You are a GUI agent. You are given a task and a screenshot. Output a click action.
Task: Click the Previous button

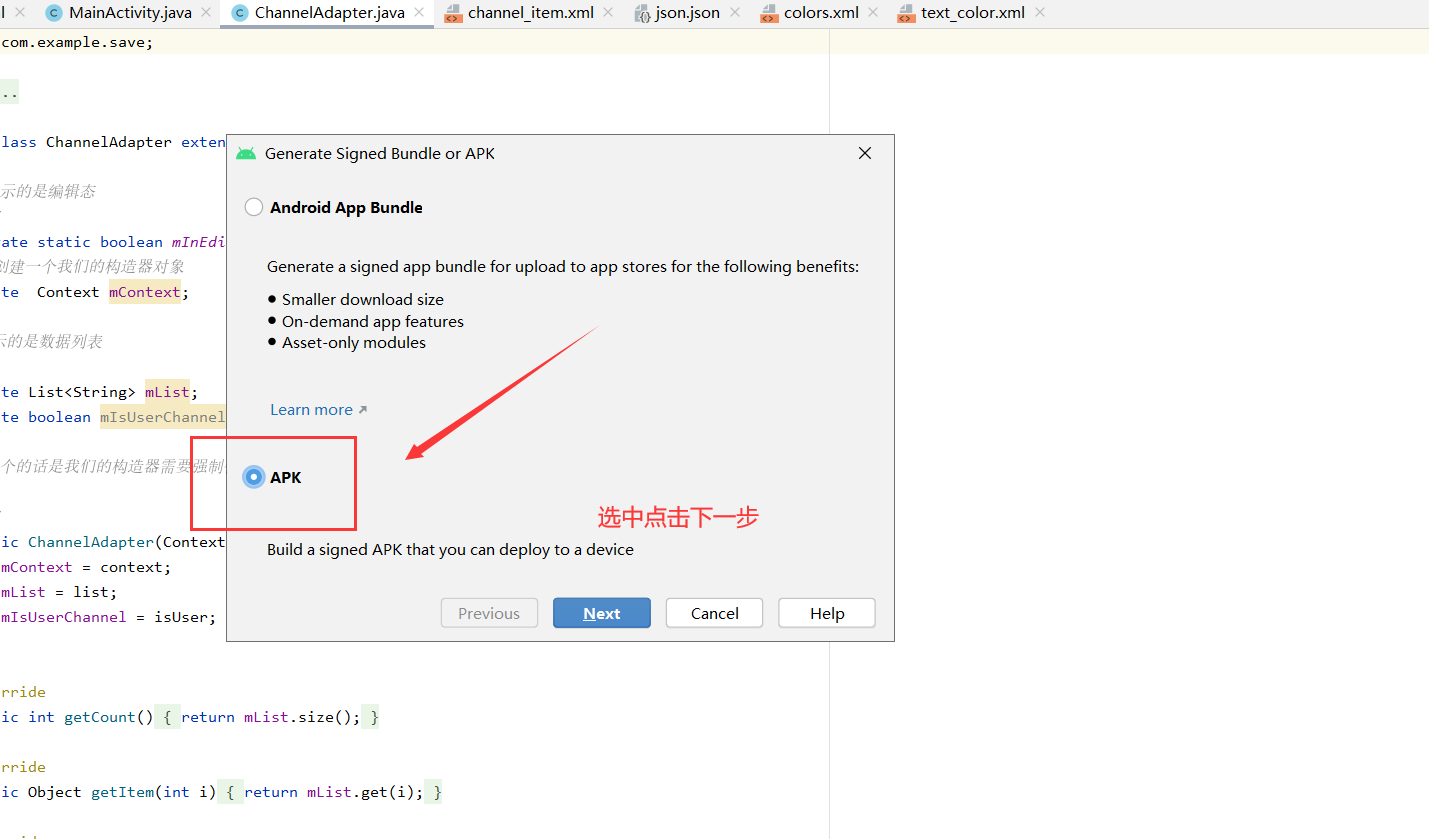click(489, 612)
